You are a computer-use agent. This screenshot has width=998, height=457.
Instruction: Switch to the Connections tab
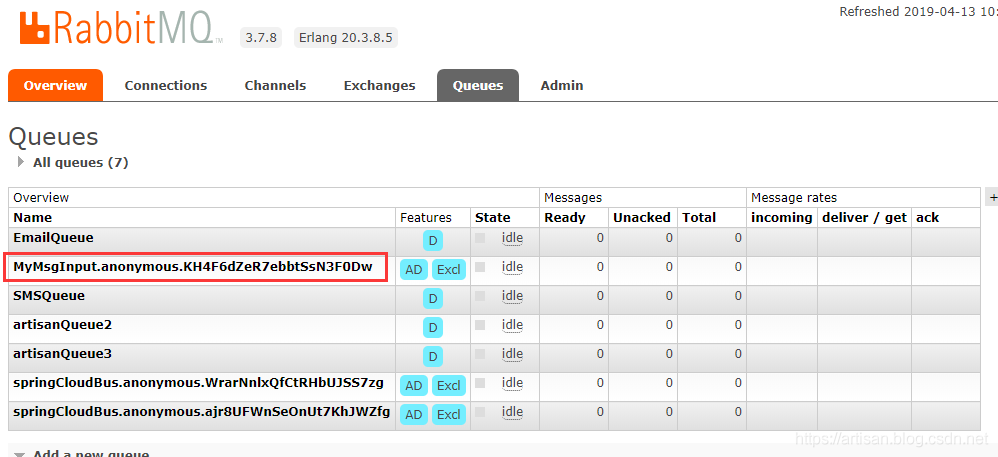point(166,86)
